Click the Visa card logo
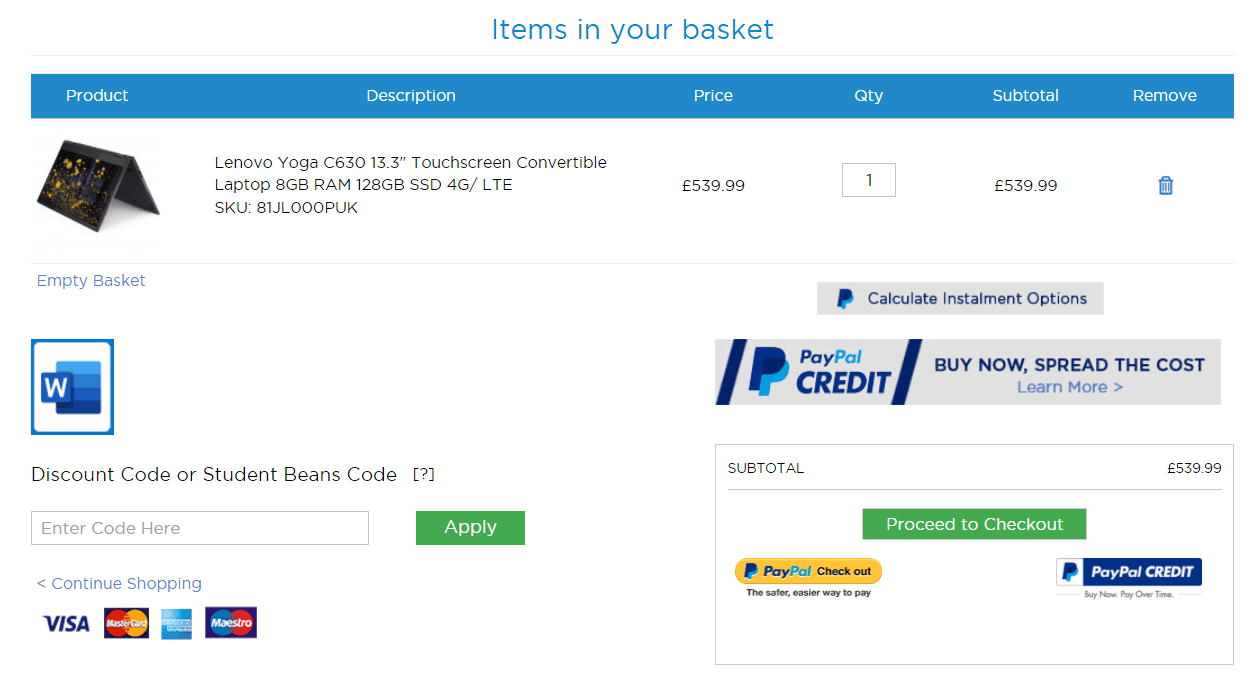This screenshot has width=1260, height=697. point(66,623)
